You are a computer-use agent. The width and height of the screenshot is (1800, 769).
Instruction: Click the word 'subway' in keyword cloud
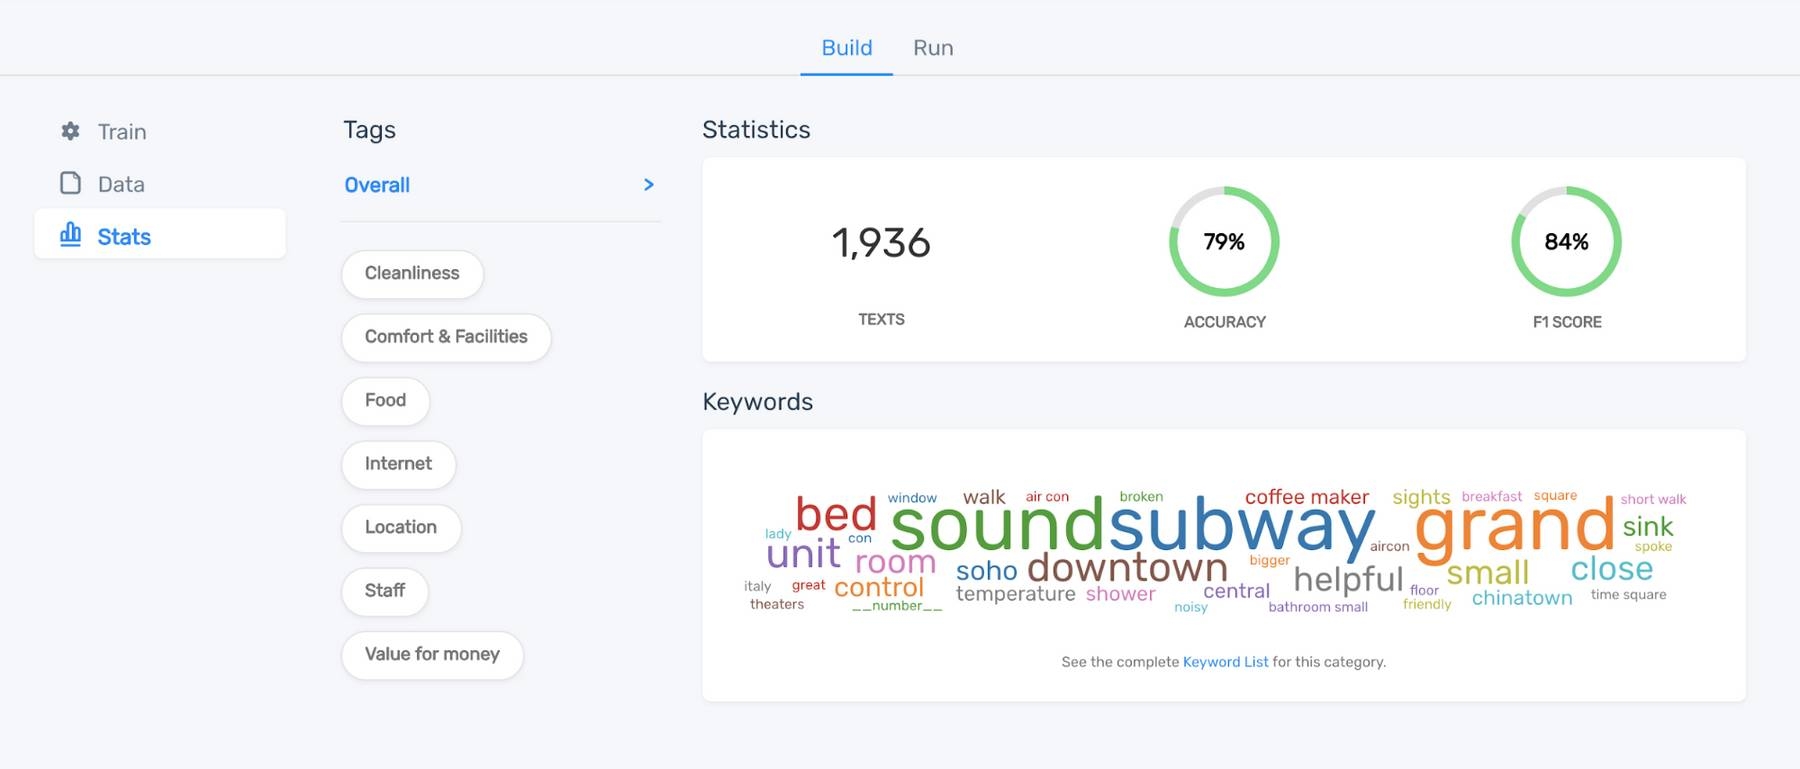click(x=1241, y=526)
